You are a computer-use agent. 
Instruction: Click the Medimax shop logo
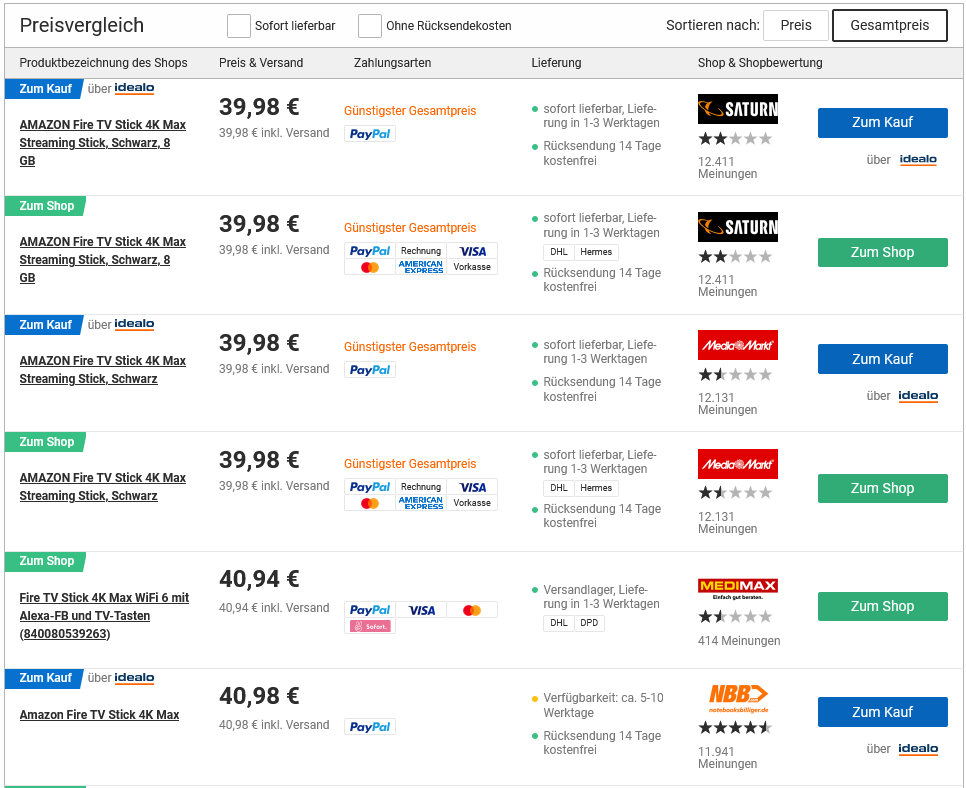[737, 588]
